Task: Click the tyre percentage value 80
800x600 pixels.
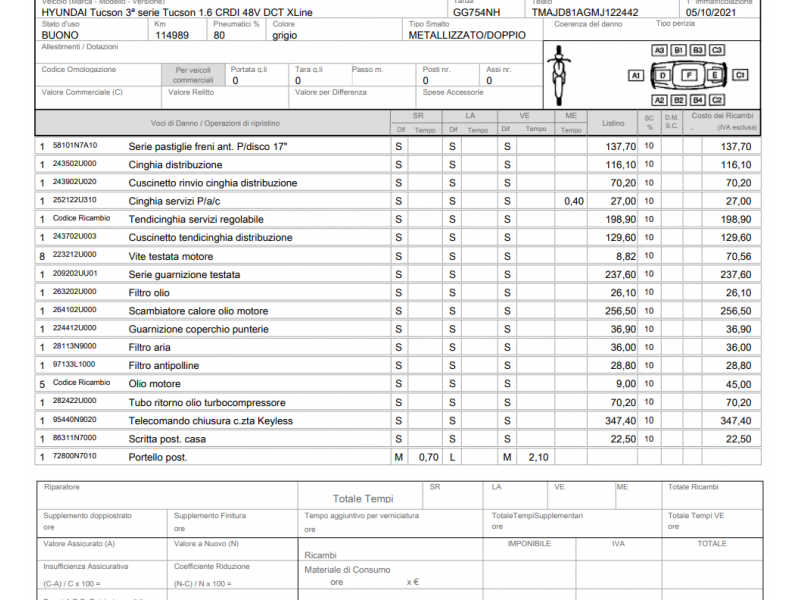Action: pyautogui.click(x=219, y=35)
